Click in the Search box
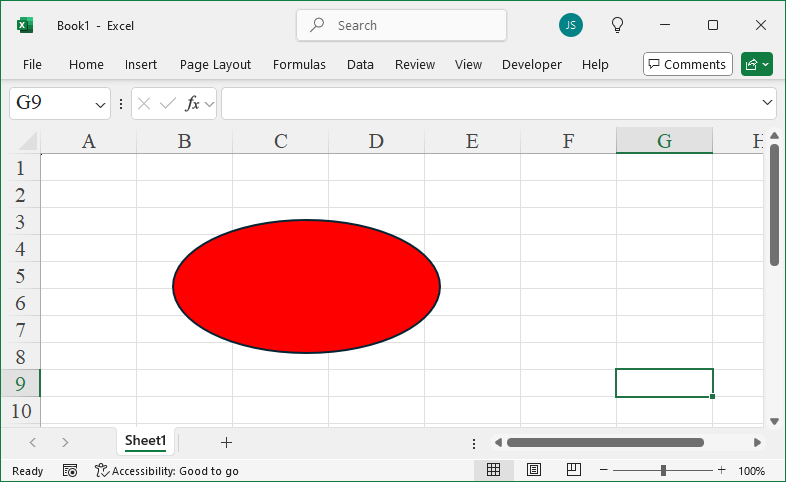 (x=402, y=25)
